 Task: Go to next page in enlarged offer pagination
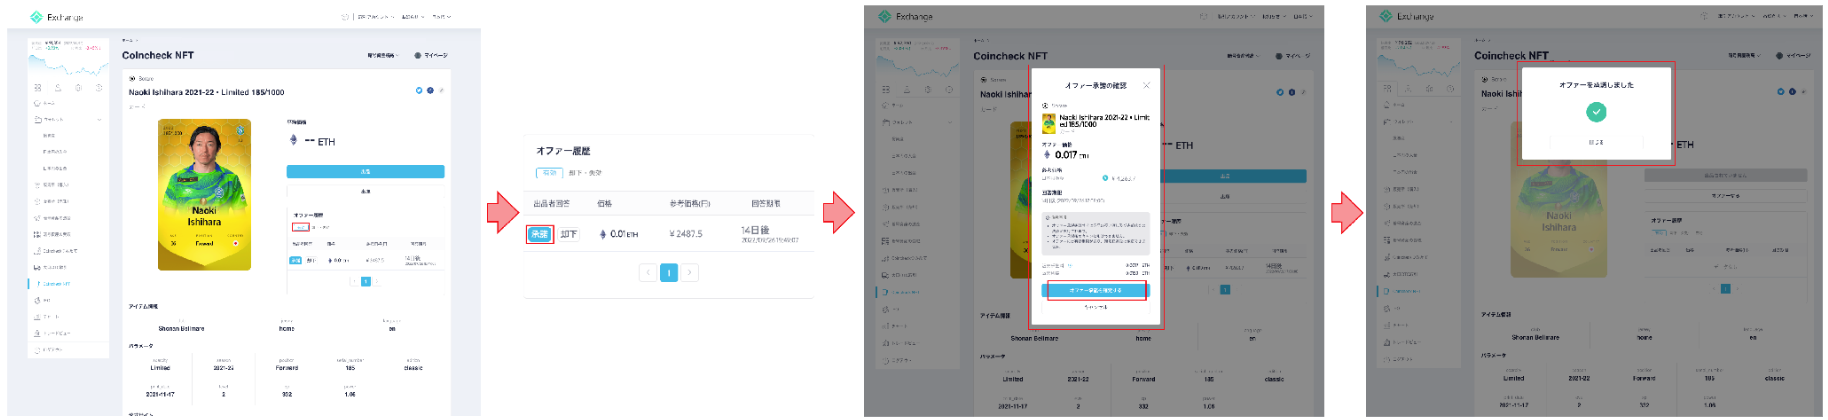point(689,272)
